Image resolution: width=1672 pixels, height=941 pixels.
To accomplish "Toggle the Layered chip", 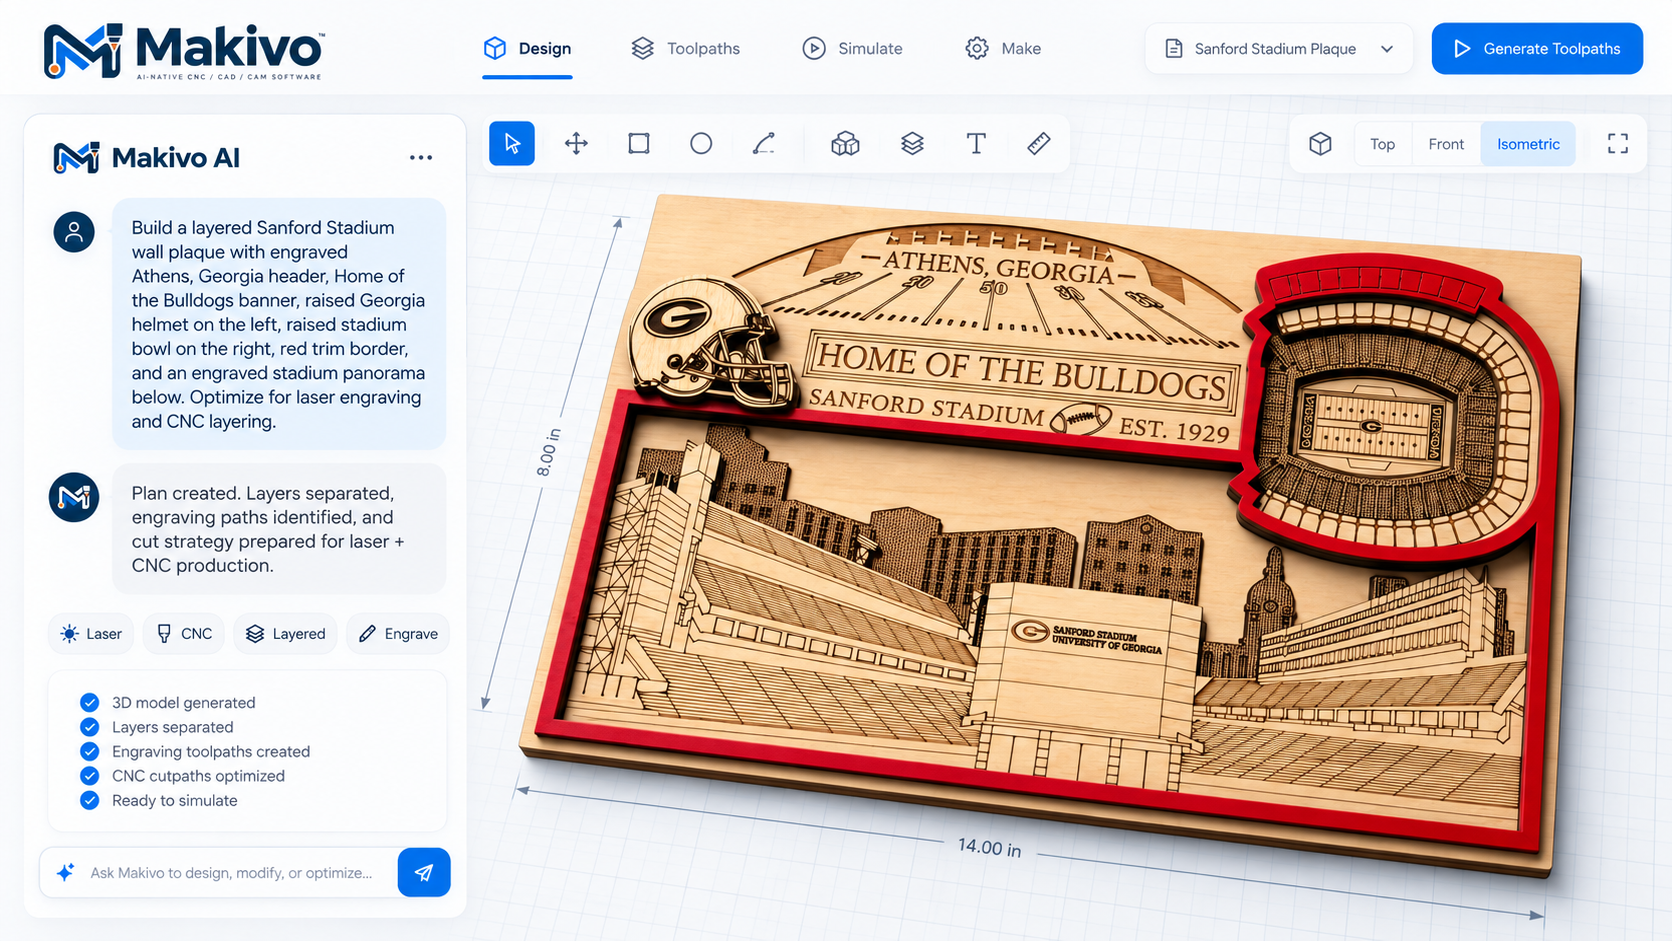I will [x=286, y=634].
